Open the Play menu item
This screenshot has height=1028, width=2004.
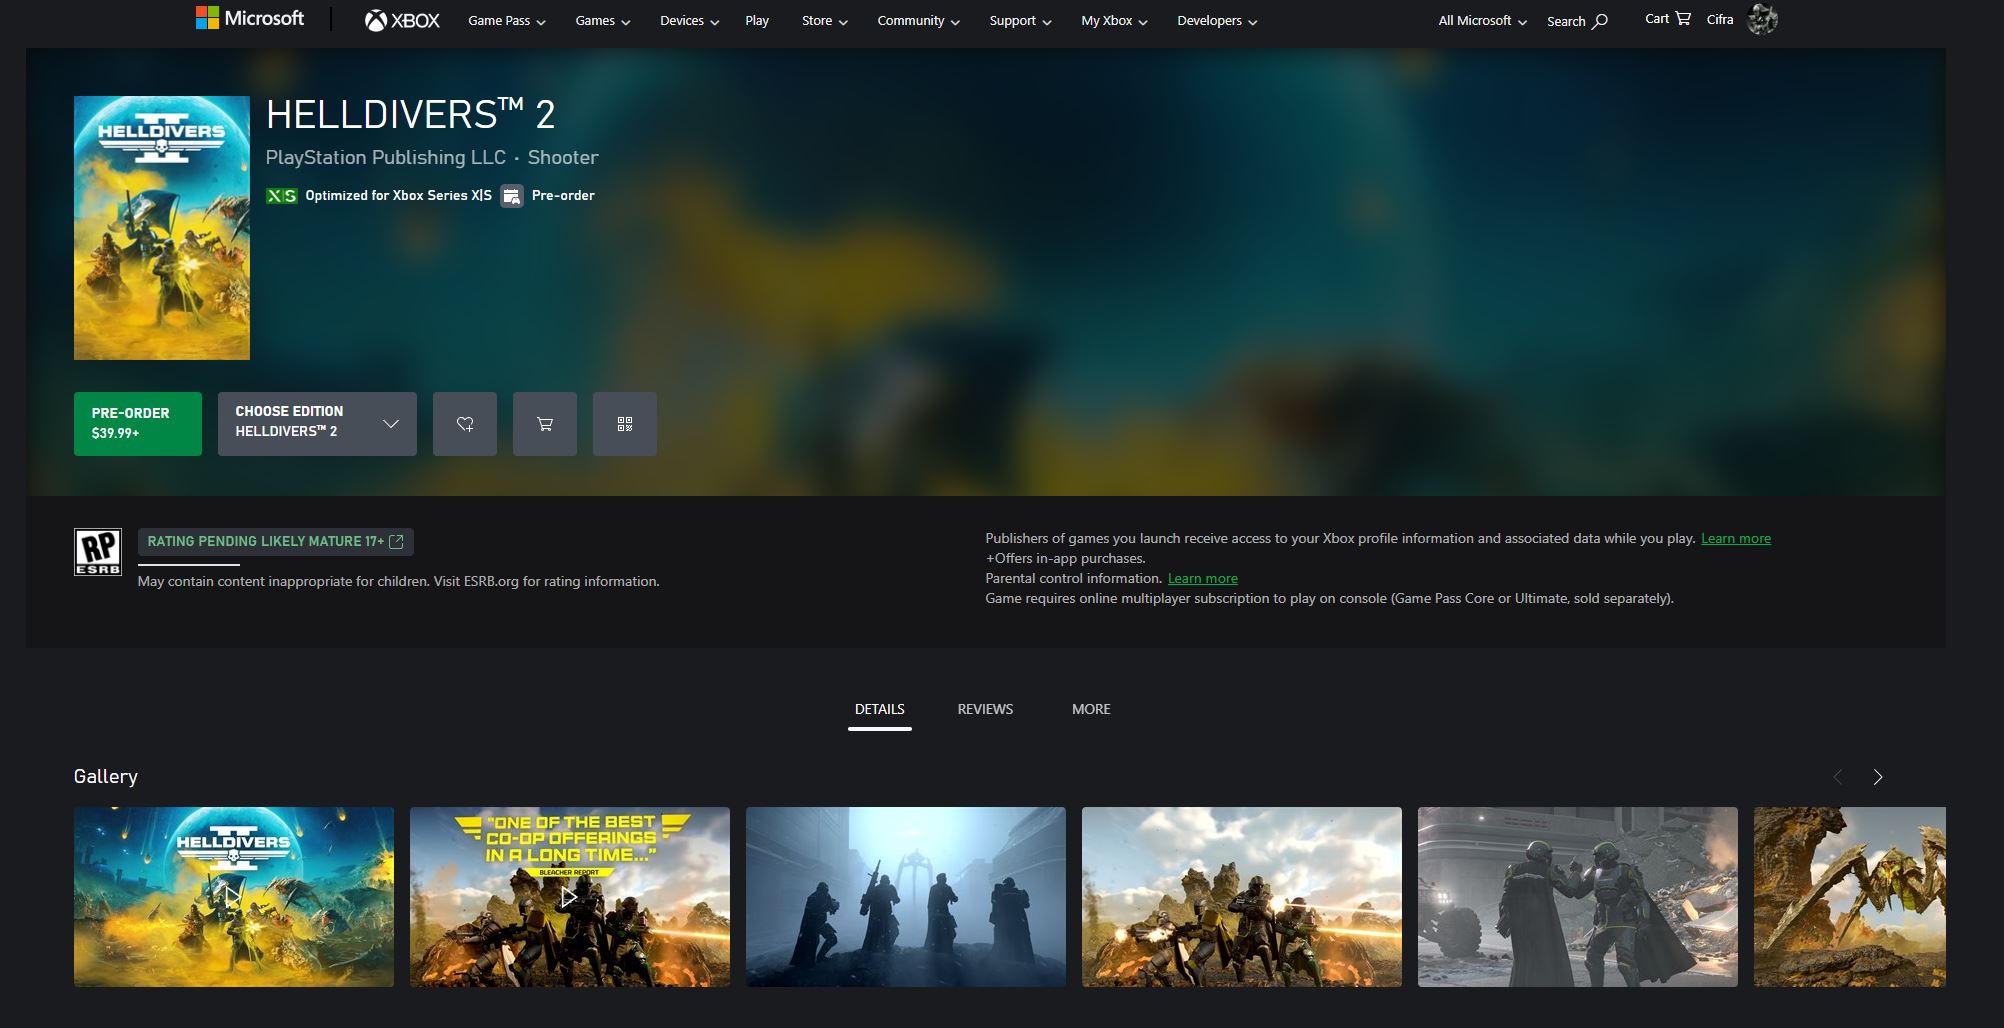pos(757,20)
